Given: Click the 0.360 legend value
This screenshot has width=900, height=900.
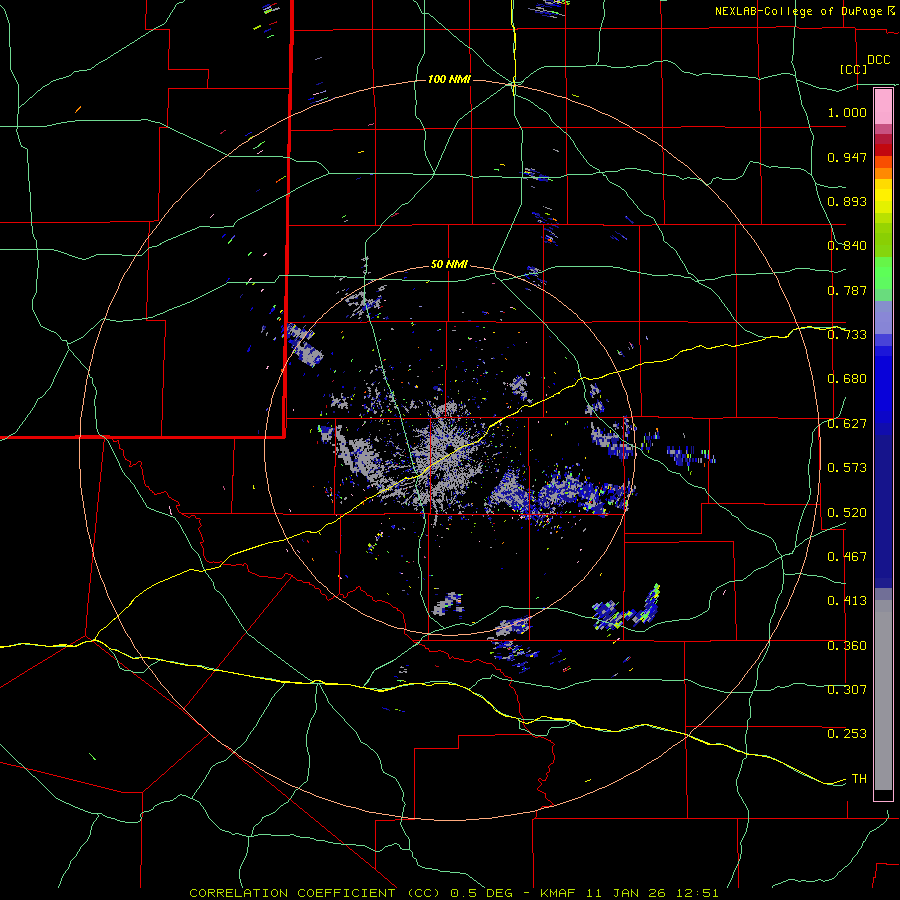Looking at the screenshot, I should [847, 646].
